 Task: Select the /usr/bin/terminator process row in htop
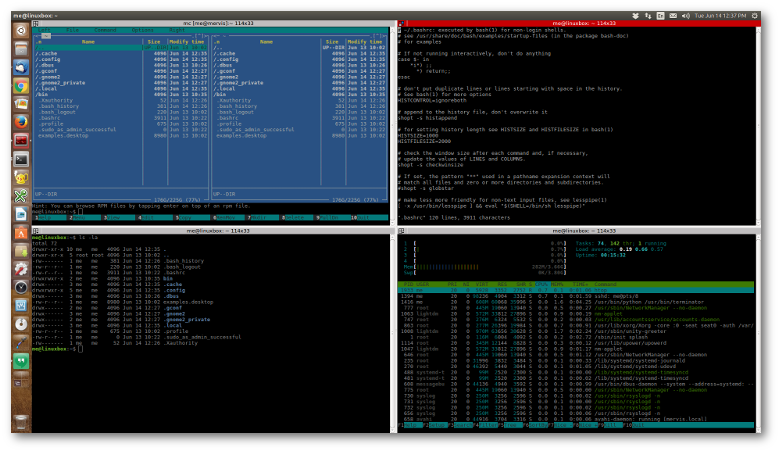point(576,302)
